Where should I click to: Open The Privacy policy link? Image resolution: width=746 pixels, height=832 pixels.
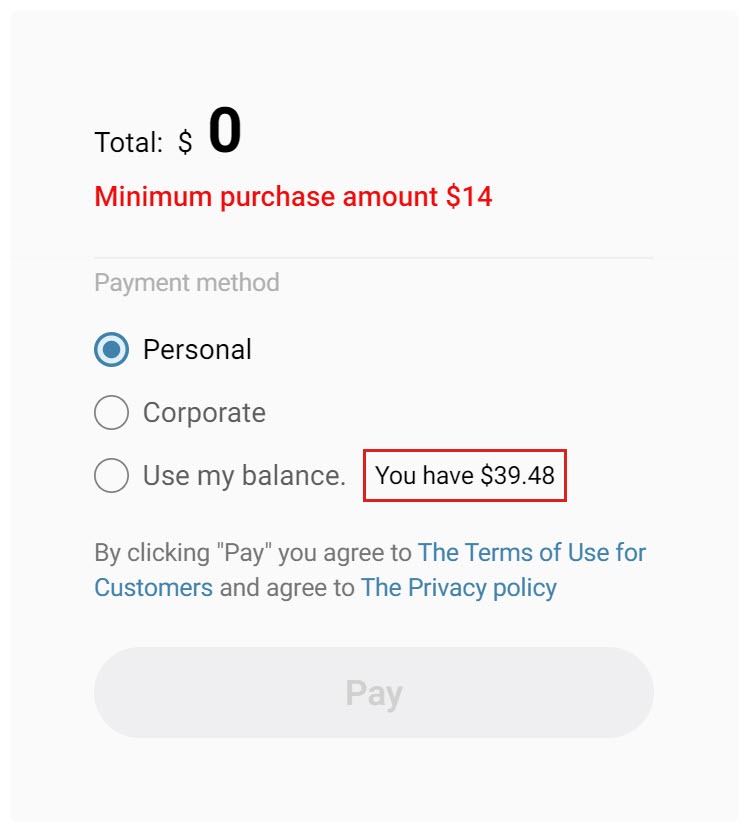click(458, 587)
